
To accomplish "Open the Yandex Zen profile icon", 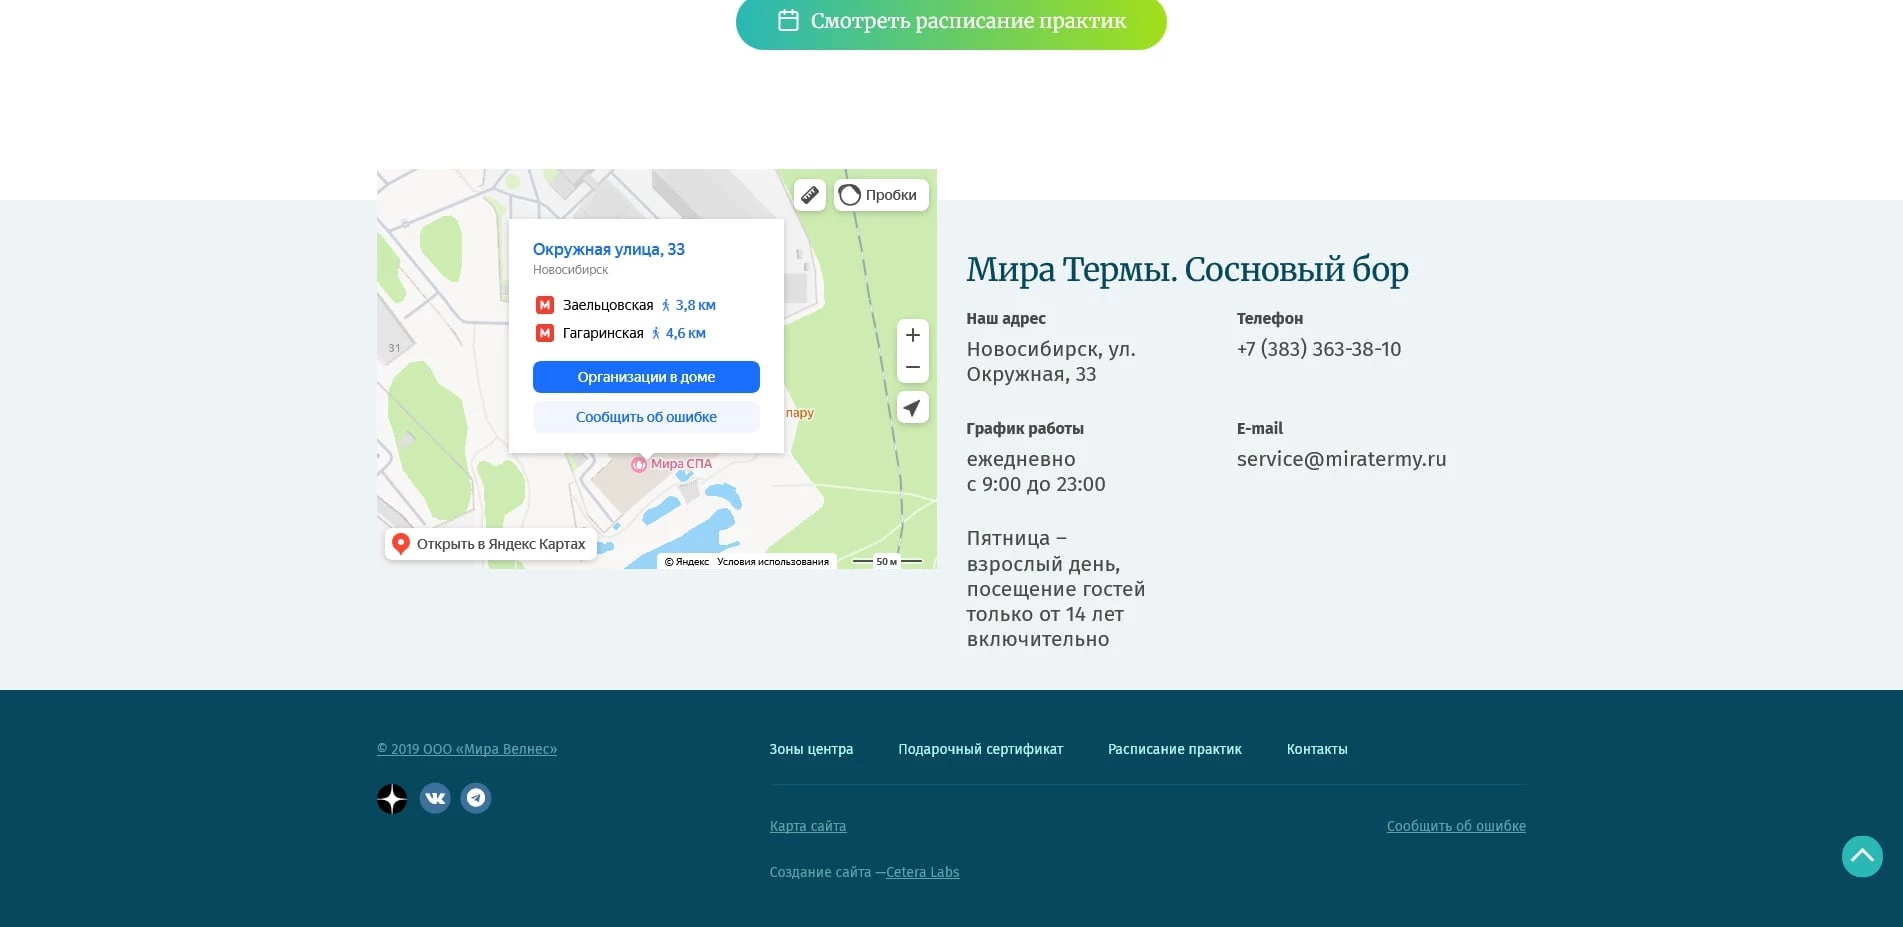I will click(x=392, y=798).
